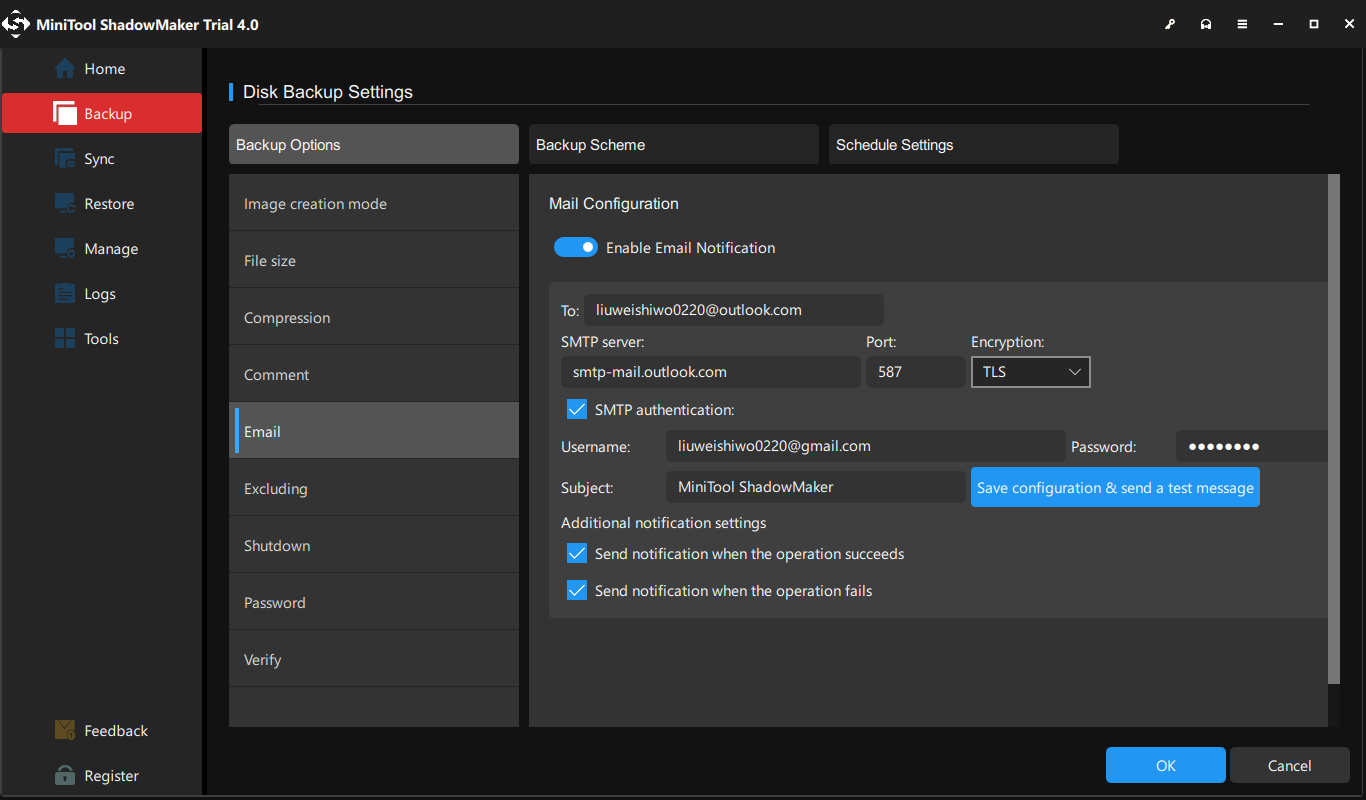Switch to the Schedule Settings tab
The height and width of the screenshot is (800, 1366).
pyautogui.click(x=973, y=145)
